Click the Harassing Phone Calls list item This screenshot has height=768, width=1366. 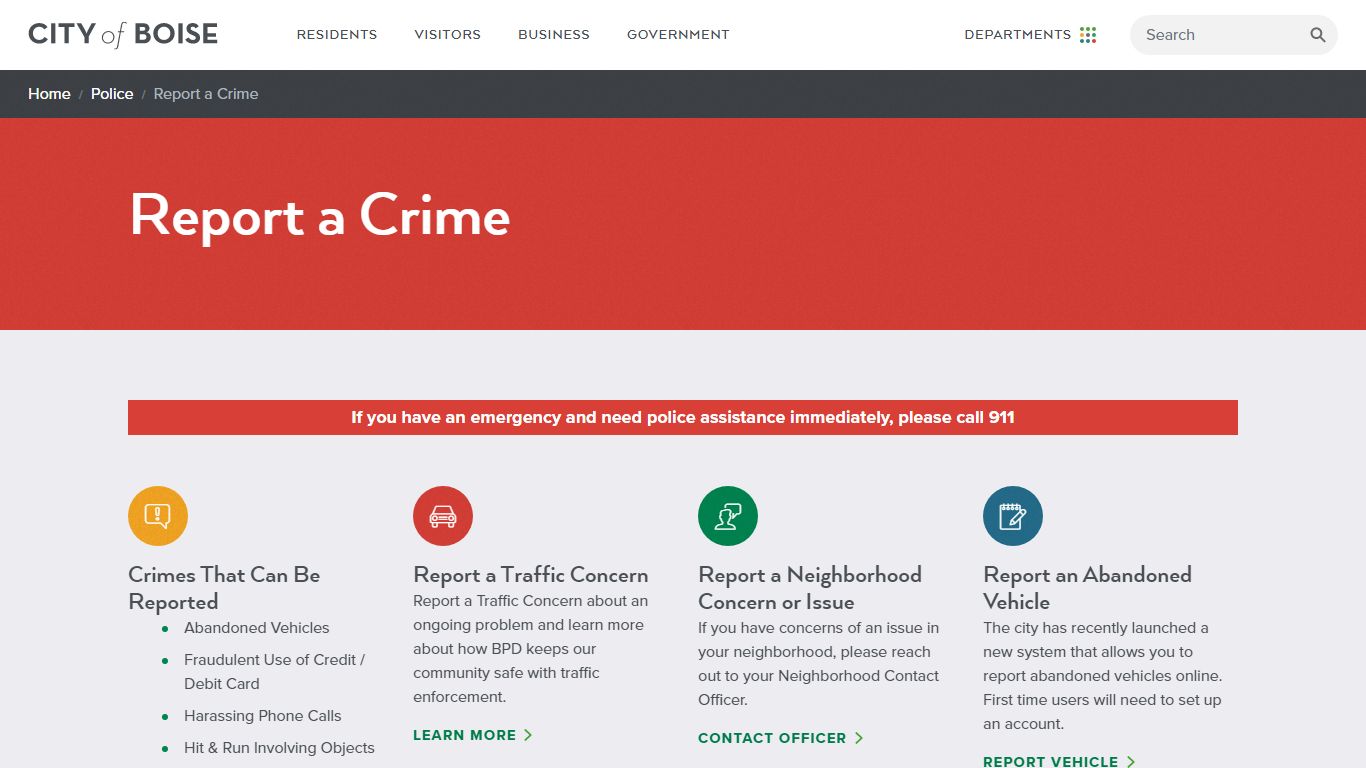pos(263,716)
